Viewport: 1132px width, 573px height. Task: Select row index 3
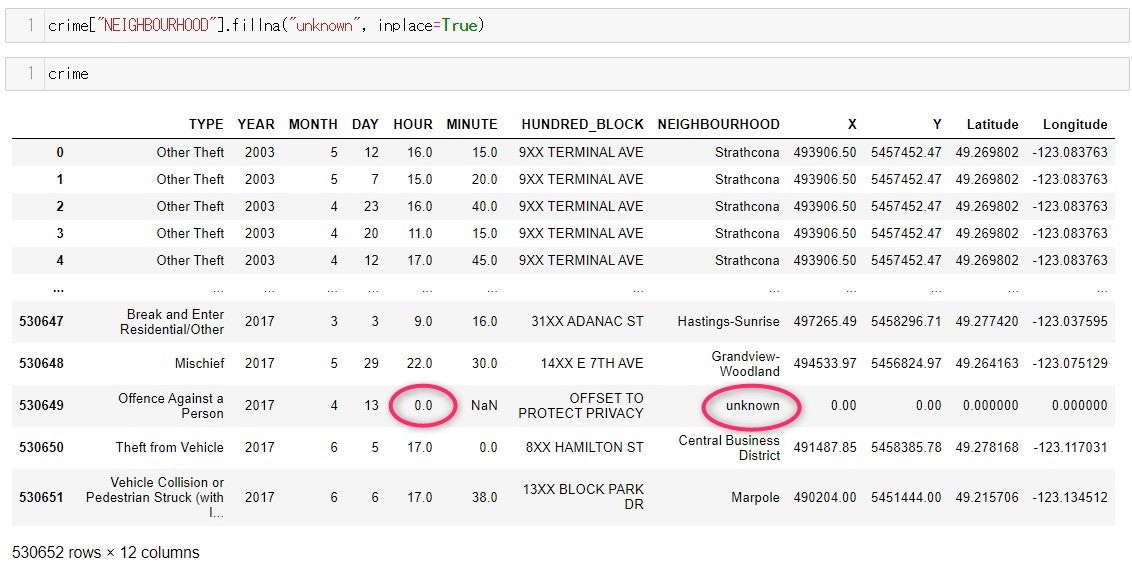[60, 233]
